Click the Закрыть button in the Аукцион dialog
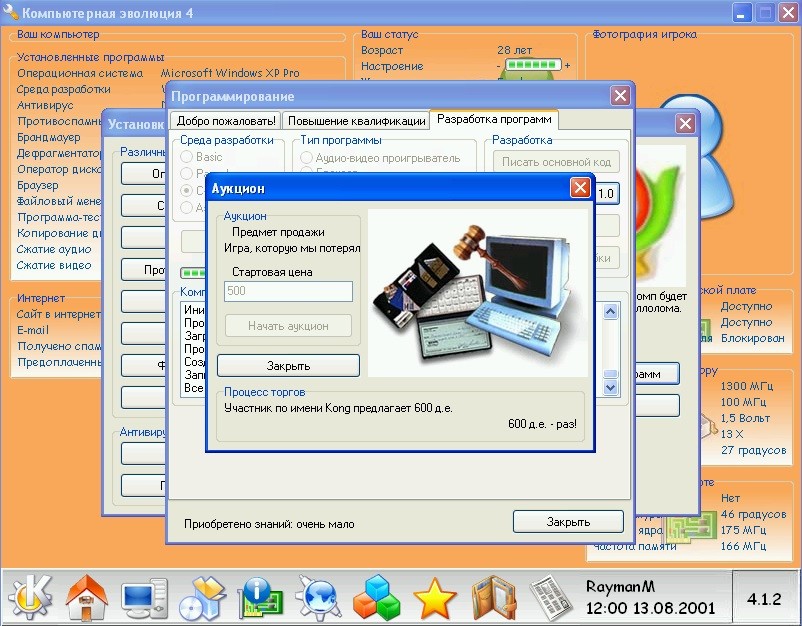Viewport: 802px width, 626px height. pos(288,366)
